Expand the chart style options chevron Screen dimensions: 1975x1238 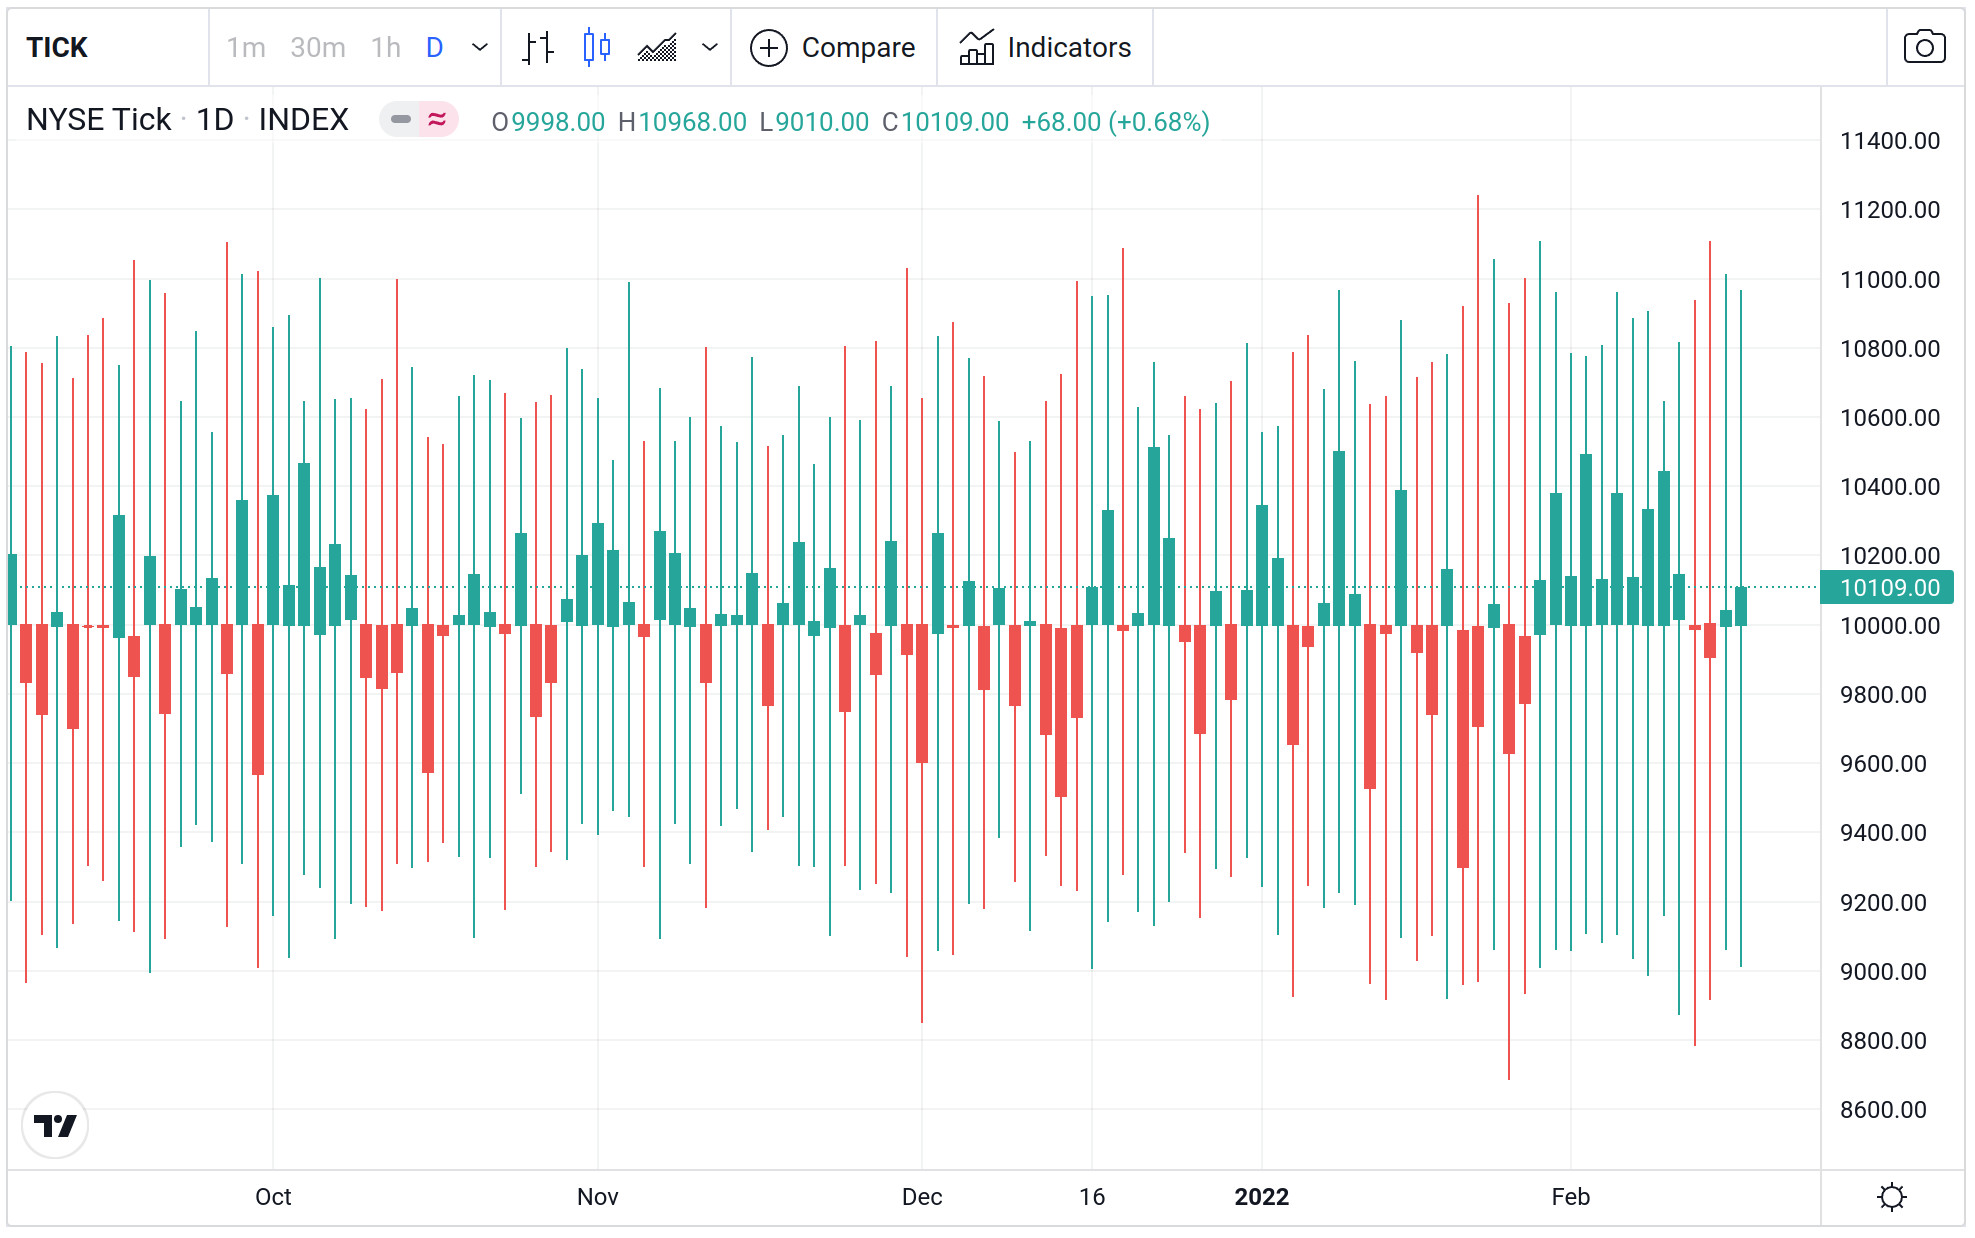click(710, 47)
